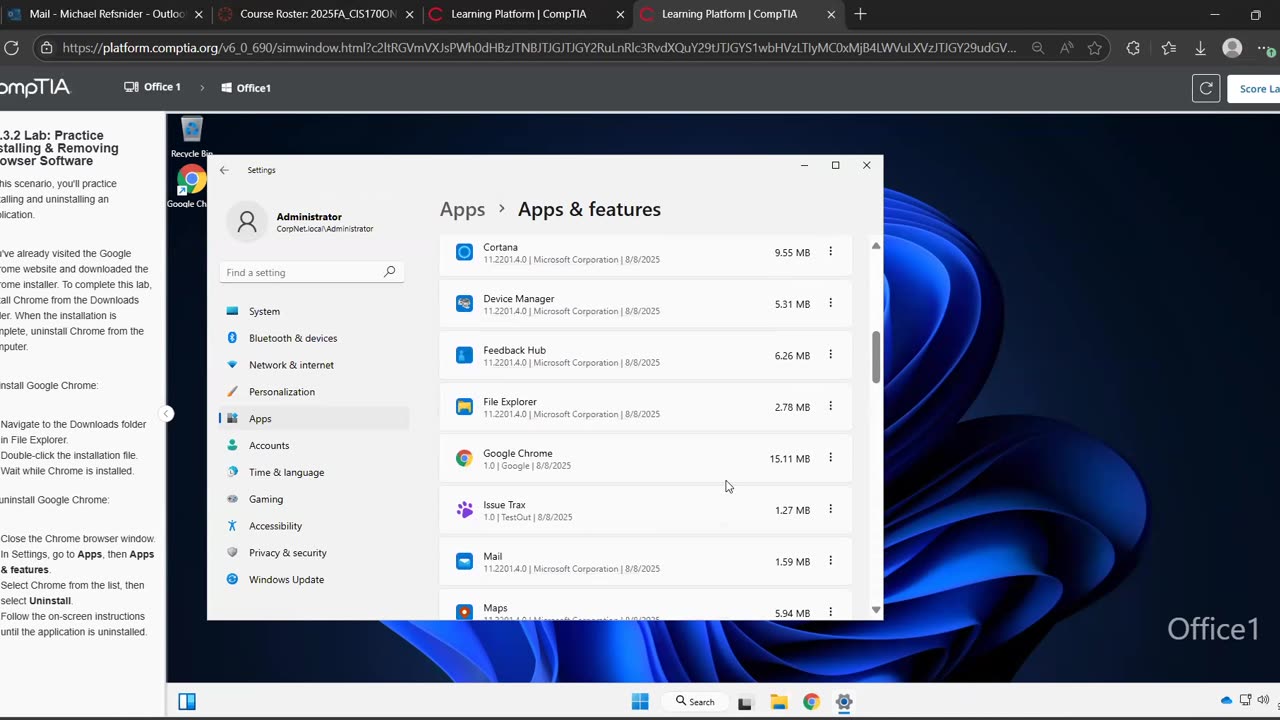1280x720 pixels.
Task: Open Privacy & security settings
Action: 314,553
